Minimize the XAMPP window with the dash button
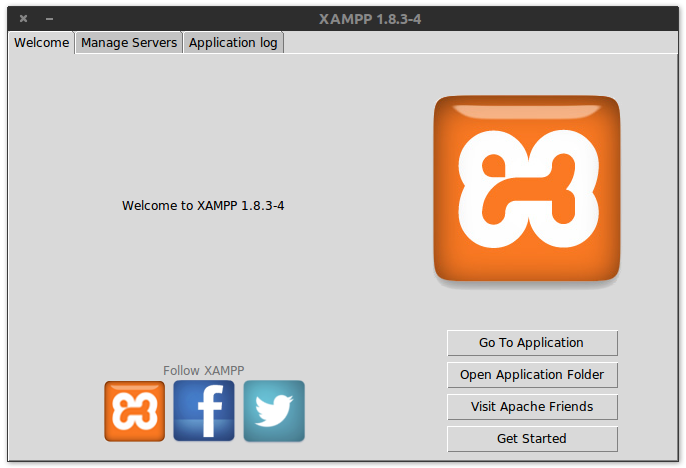The width and height of the screenshot is (686, 468). [x=49, y=19]
